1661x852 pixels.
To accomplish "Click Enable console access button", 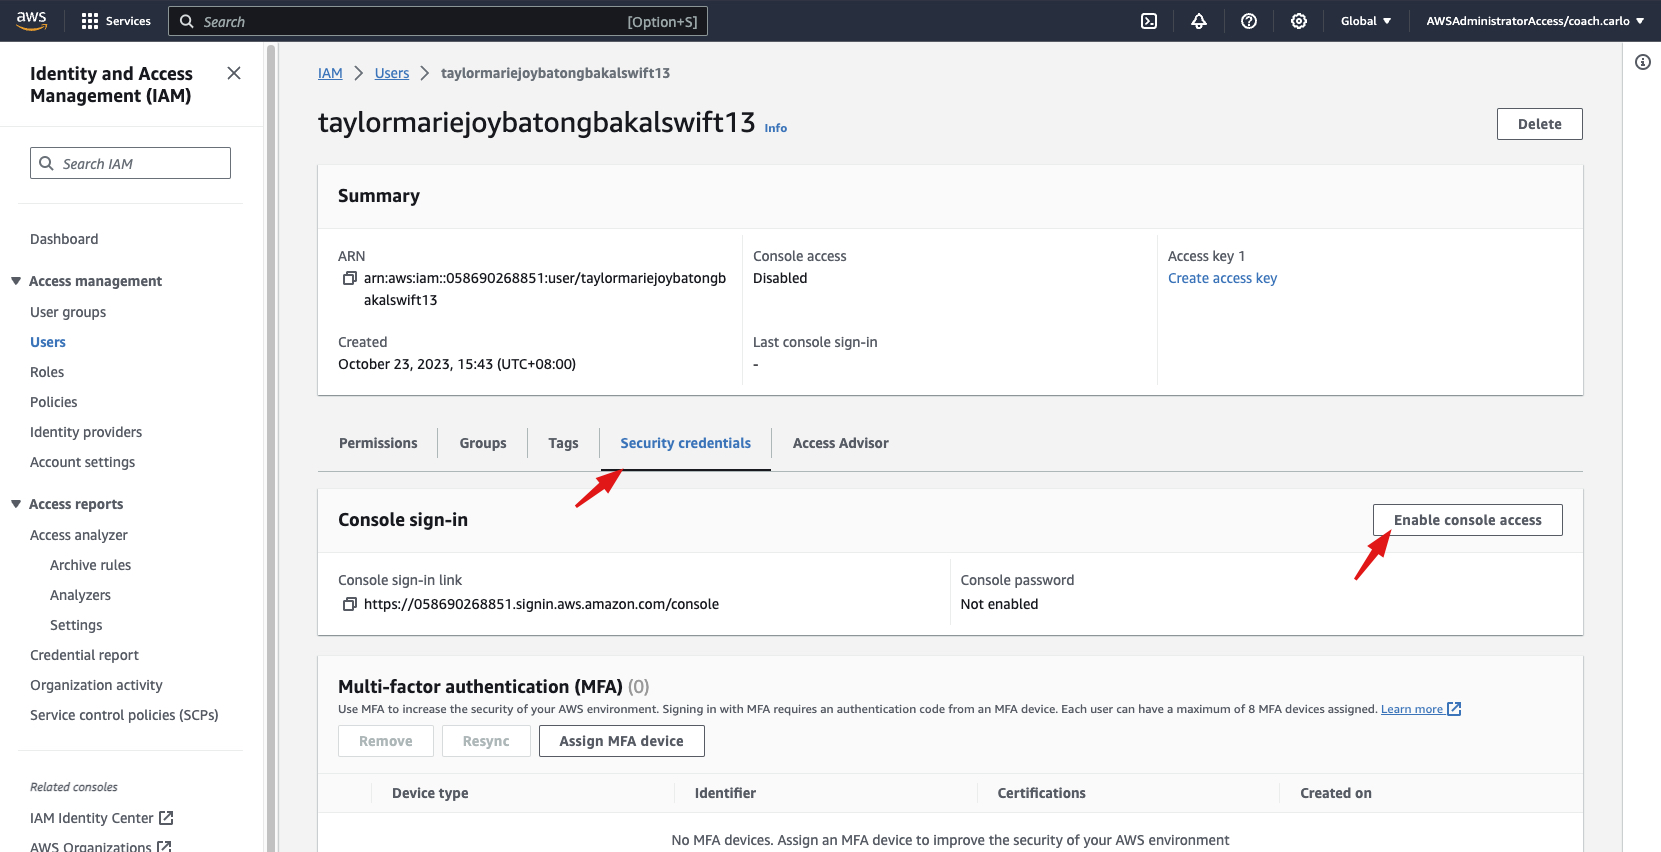I will click(1467, 520).
